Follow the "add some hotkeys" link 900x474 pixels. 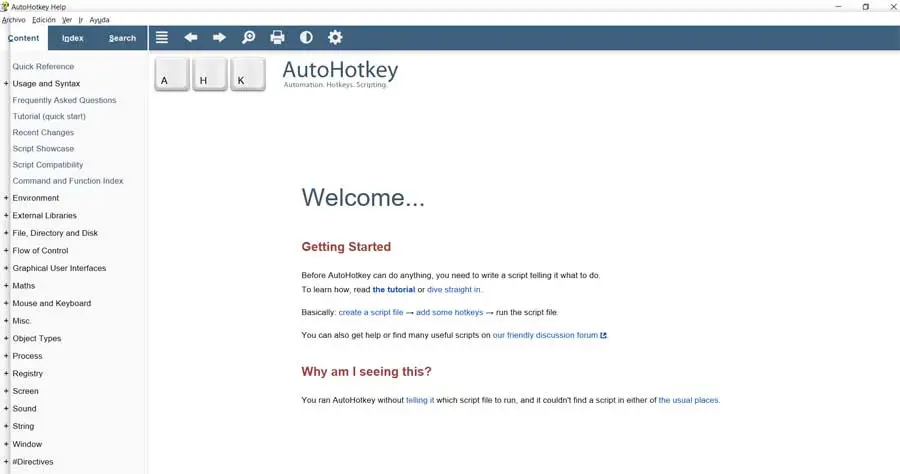pos(449,312)
